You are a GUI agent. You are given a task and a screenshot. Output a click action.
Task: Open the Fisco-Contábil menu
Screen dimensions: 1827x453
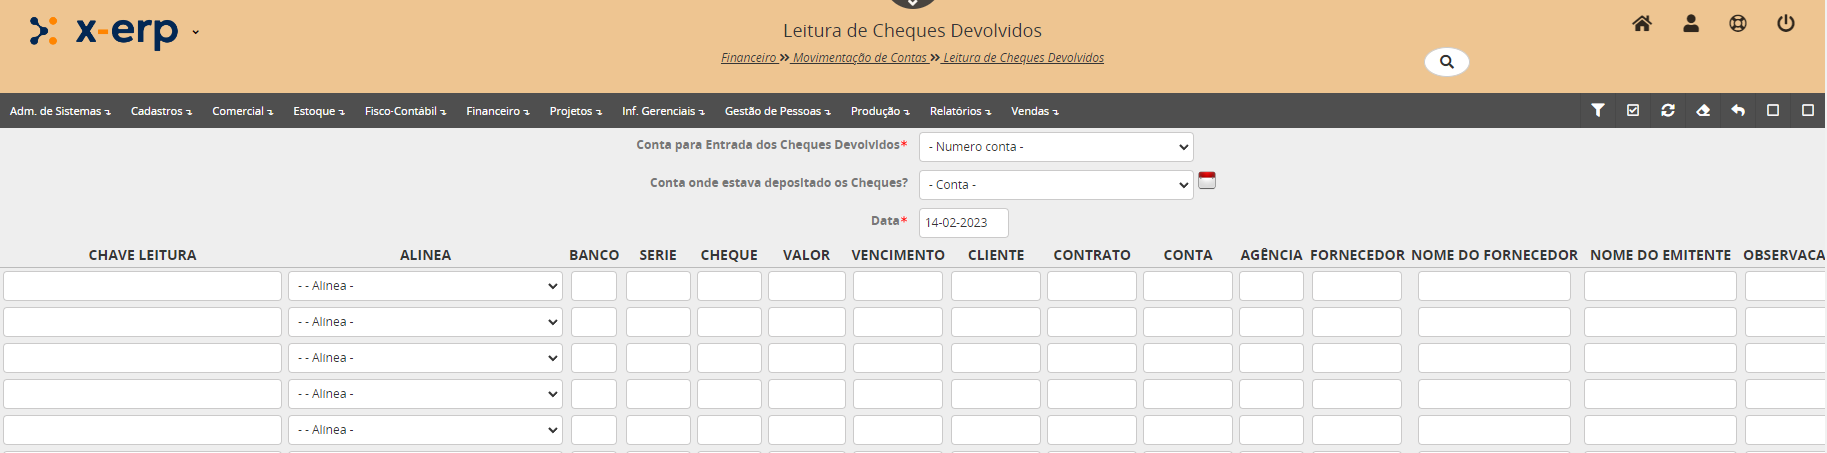pos(405,111)
